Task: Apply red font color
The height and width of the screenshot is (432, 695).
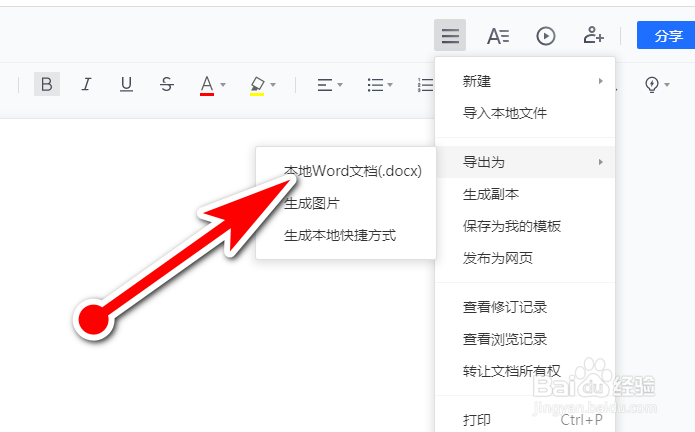Action: (x=207, y=85)
